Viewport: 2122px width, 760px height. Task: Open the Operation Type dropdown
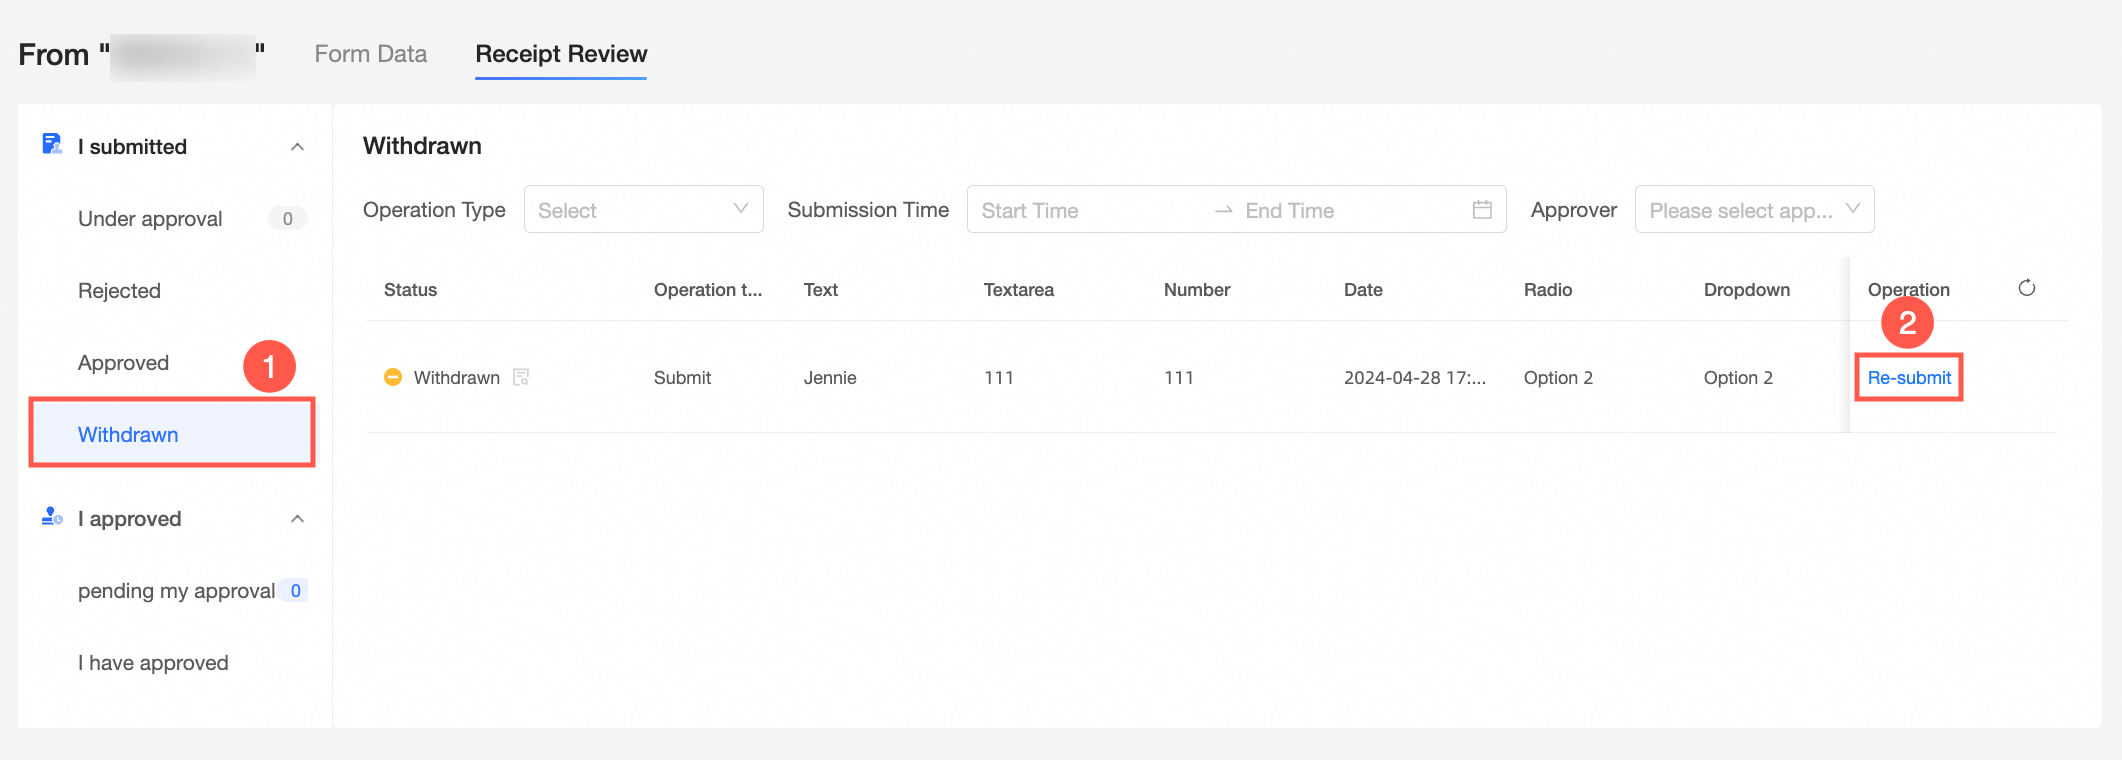tap(643, 210)
